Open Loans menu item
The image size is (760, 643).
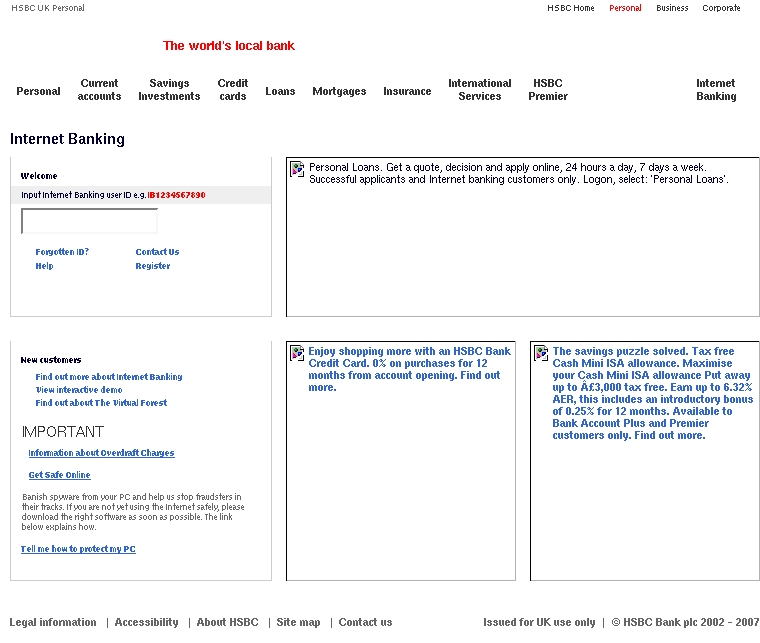click(280, 91)
